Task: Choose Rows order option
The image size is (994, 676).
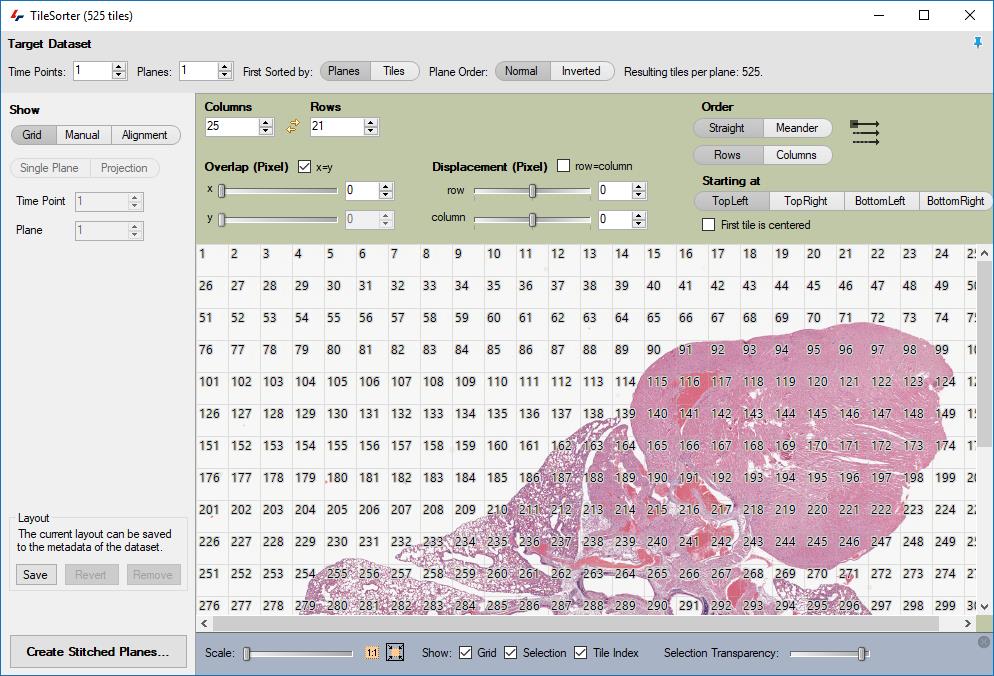Action: pos(727,155)
